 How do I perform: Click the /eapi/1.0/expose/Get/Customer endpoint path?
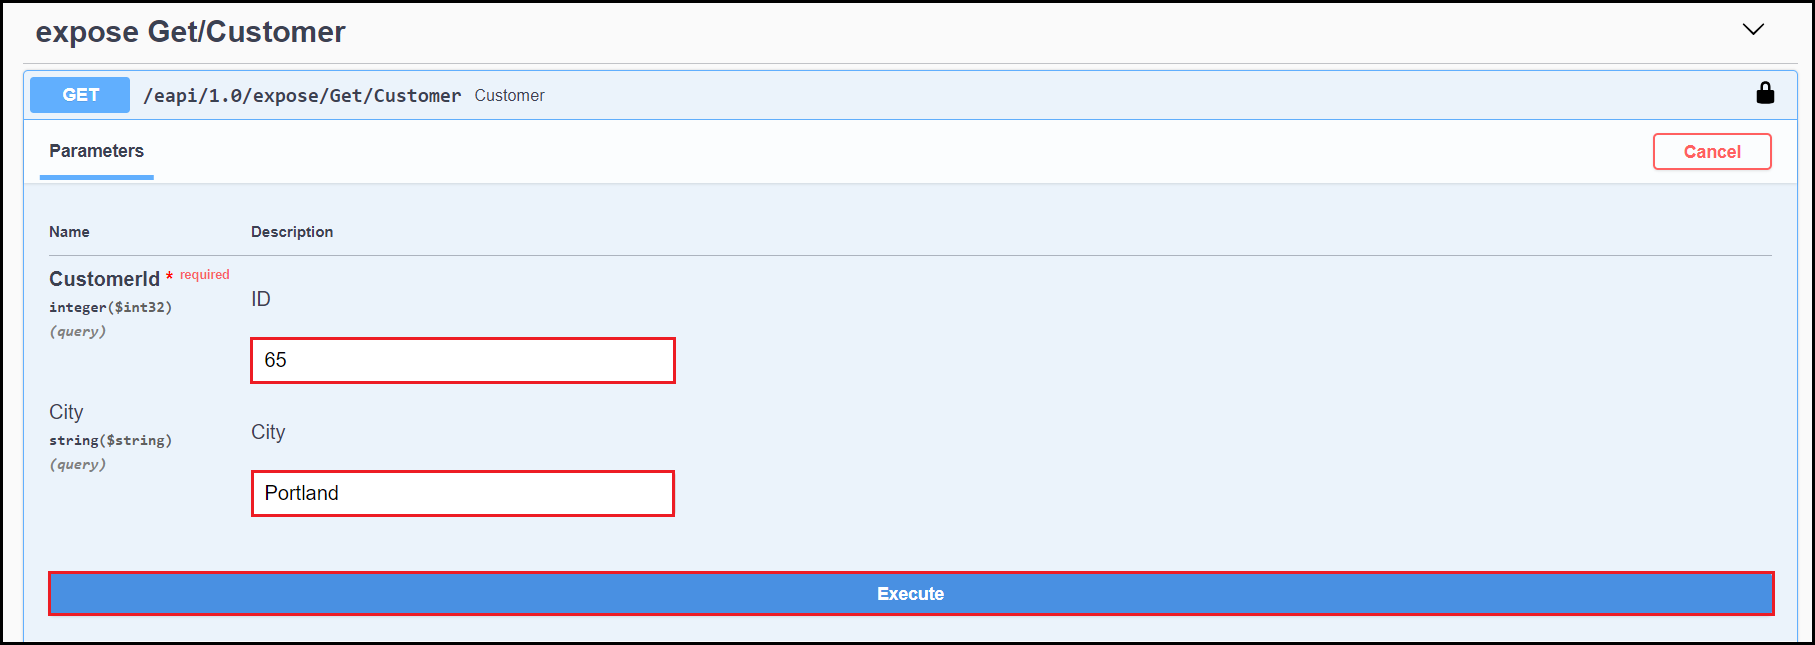[302, 96]
